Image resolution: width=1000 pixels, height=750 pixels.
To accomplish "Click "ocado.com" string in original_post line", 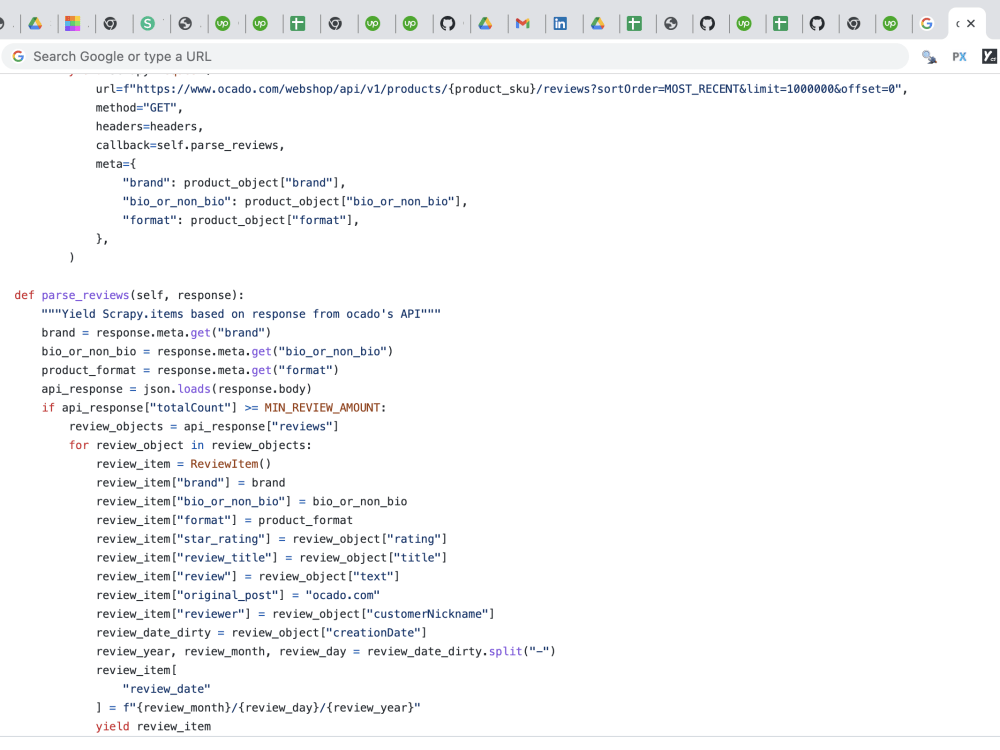I will [x=342, y=595].
